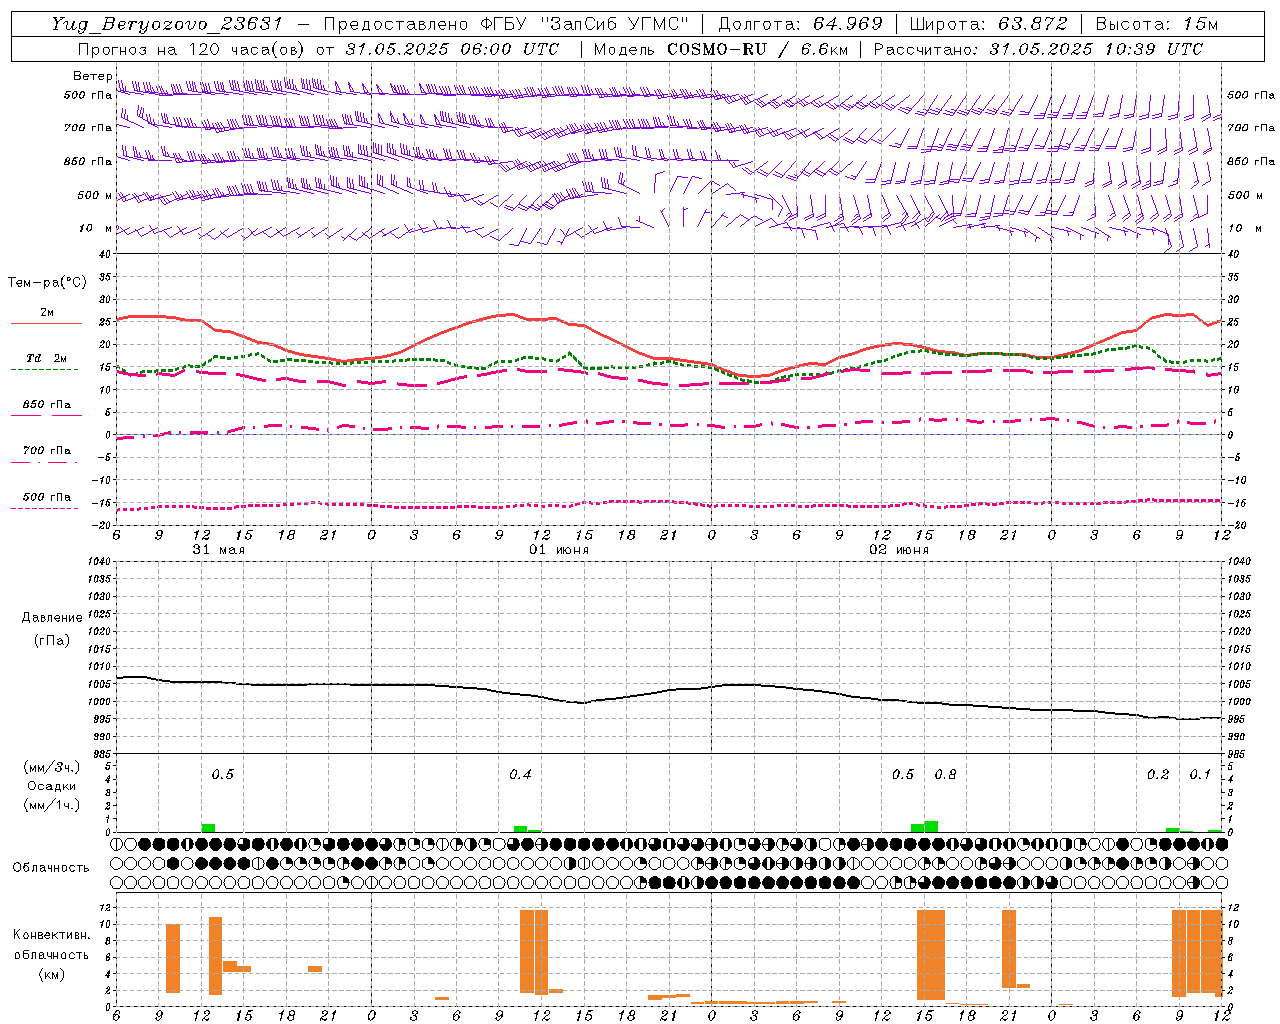This screenshot has width=1280, height=1024.
Task: Click the Конвективн. облачность panel label
Action: (x=51, y=954)
